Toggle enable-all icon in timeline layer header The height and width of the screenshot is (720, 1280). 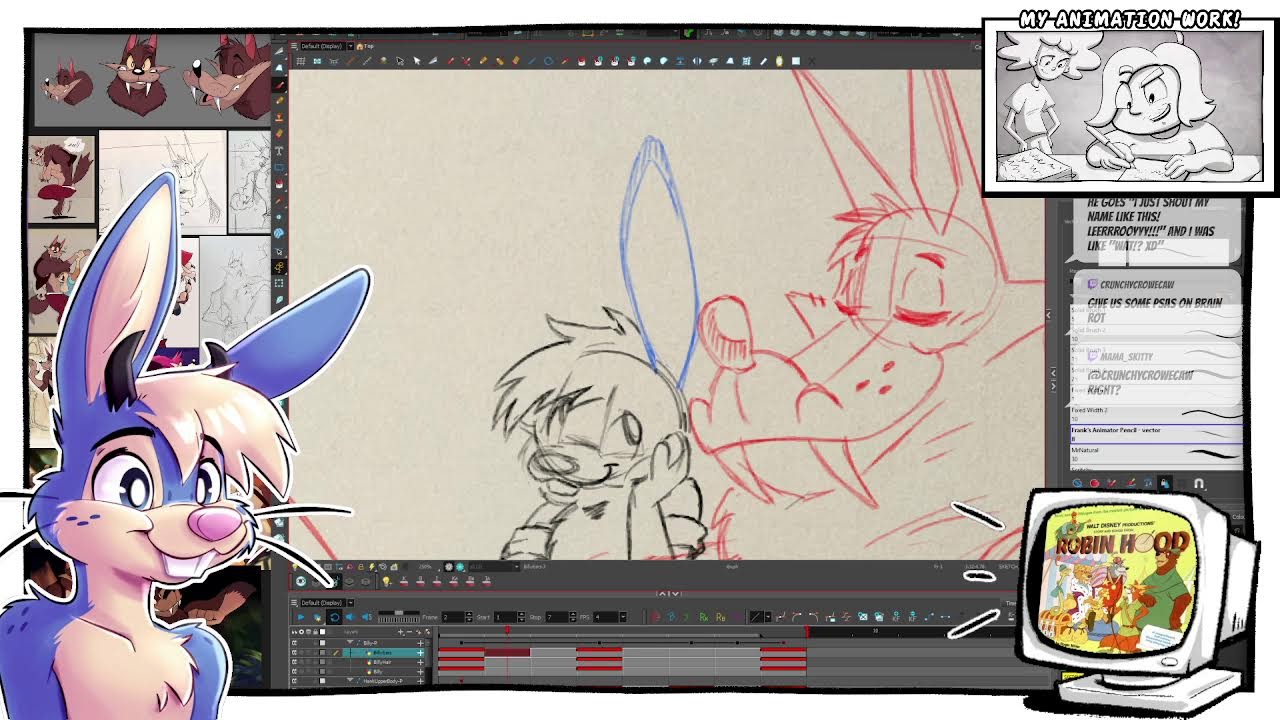pos(301,632)
